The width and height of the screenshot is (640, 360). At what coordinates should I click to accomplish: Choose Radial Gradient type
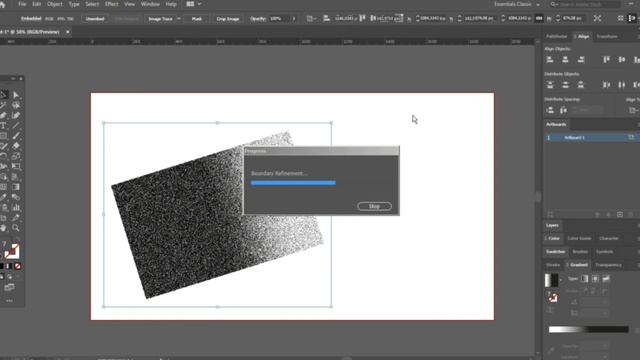(x=596, y=279)
